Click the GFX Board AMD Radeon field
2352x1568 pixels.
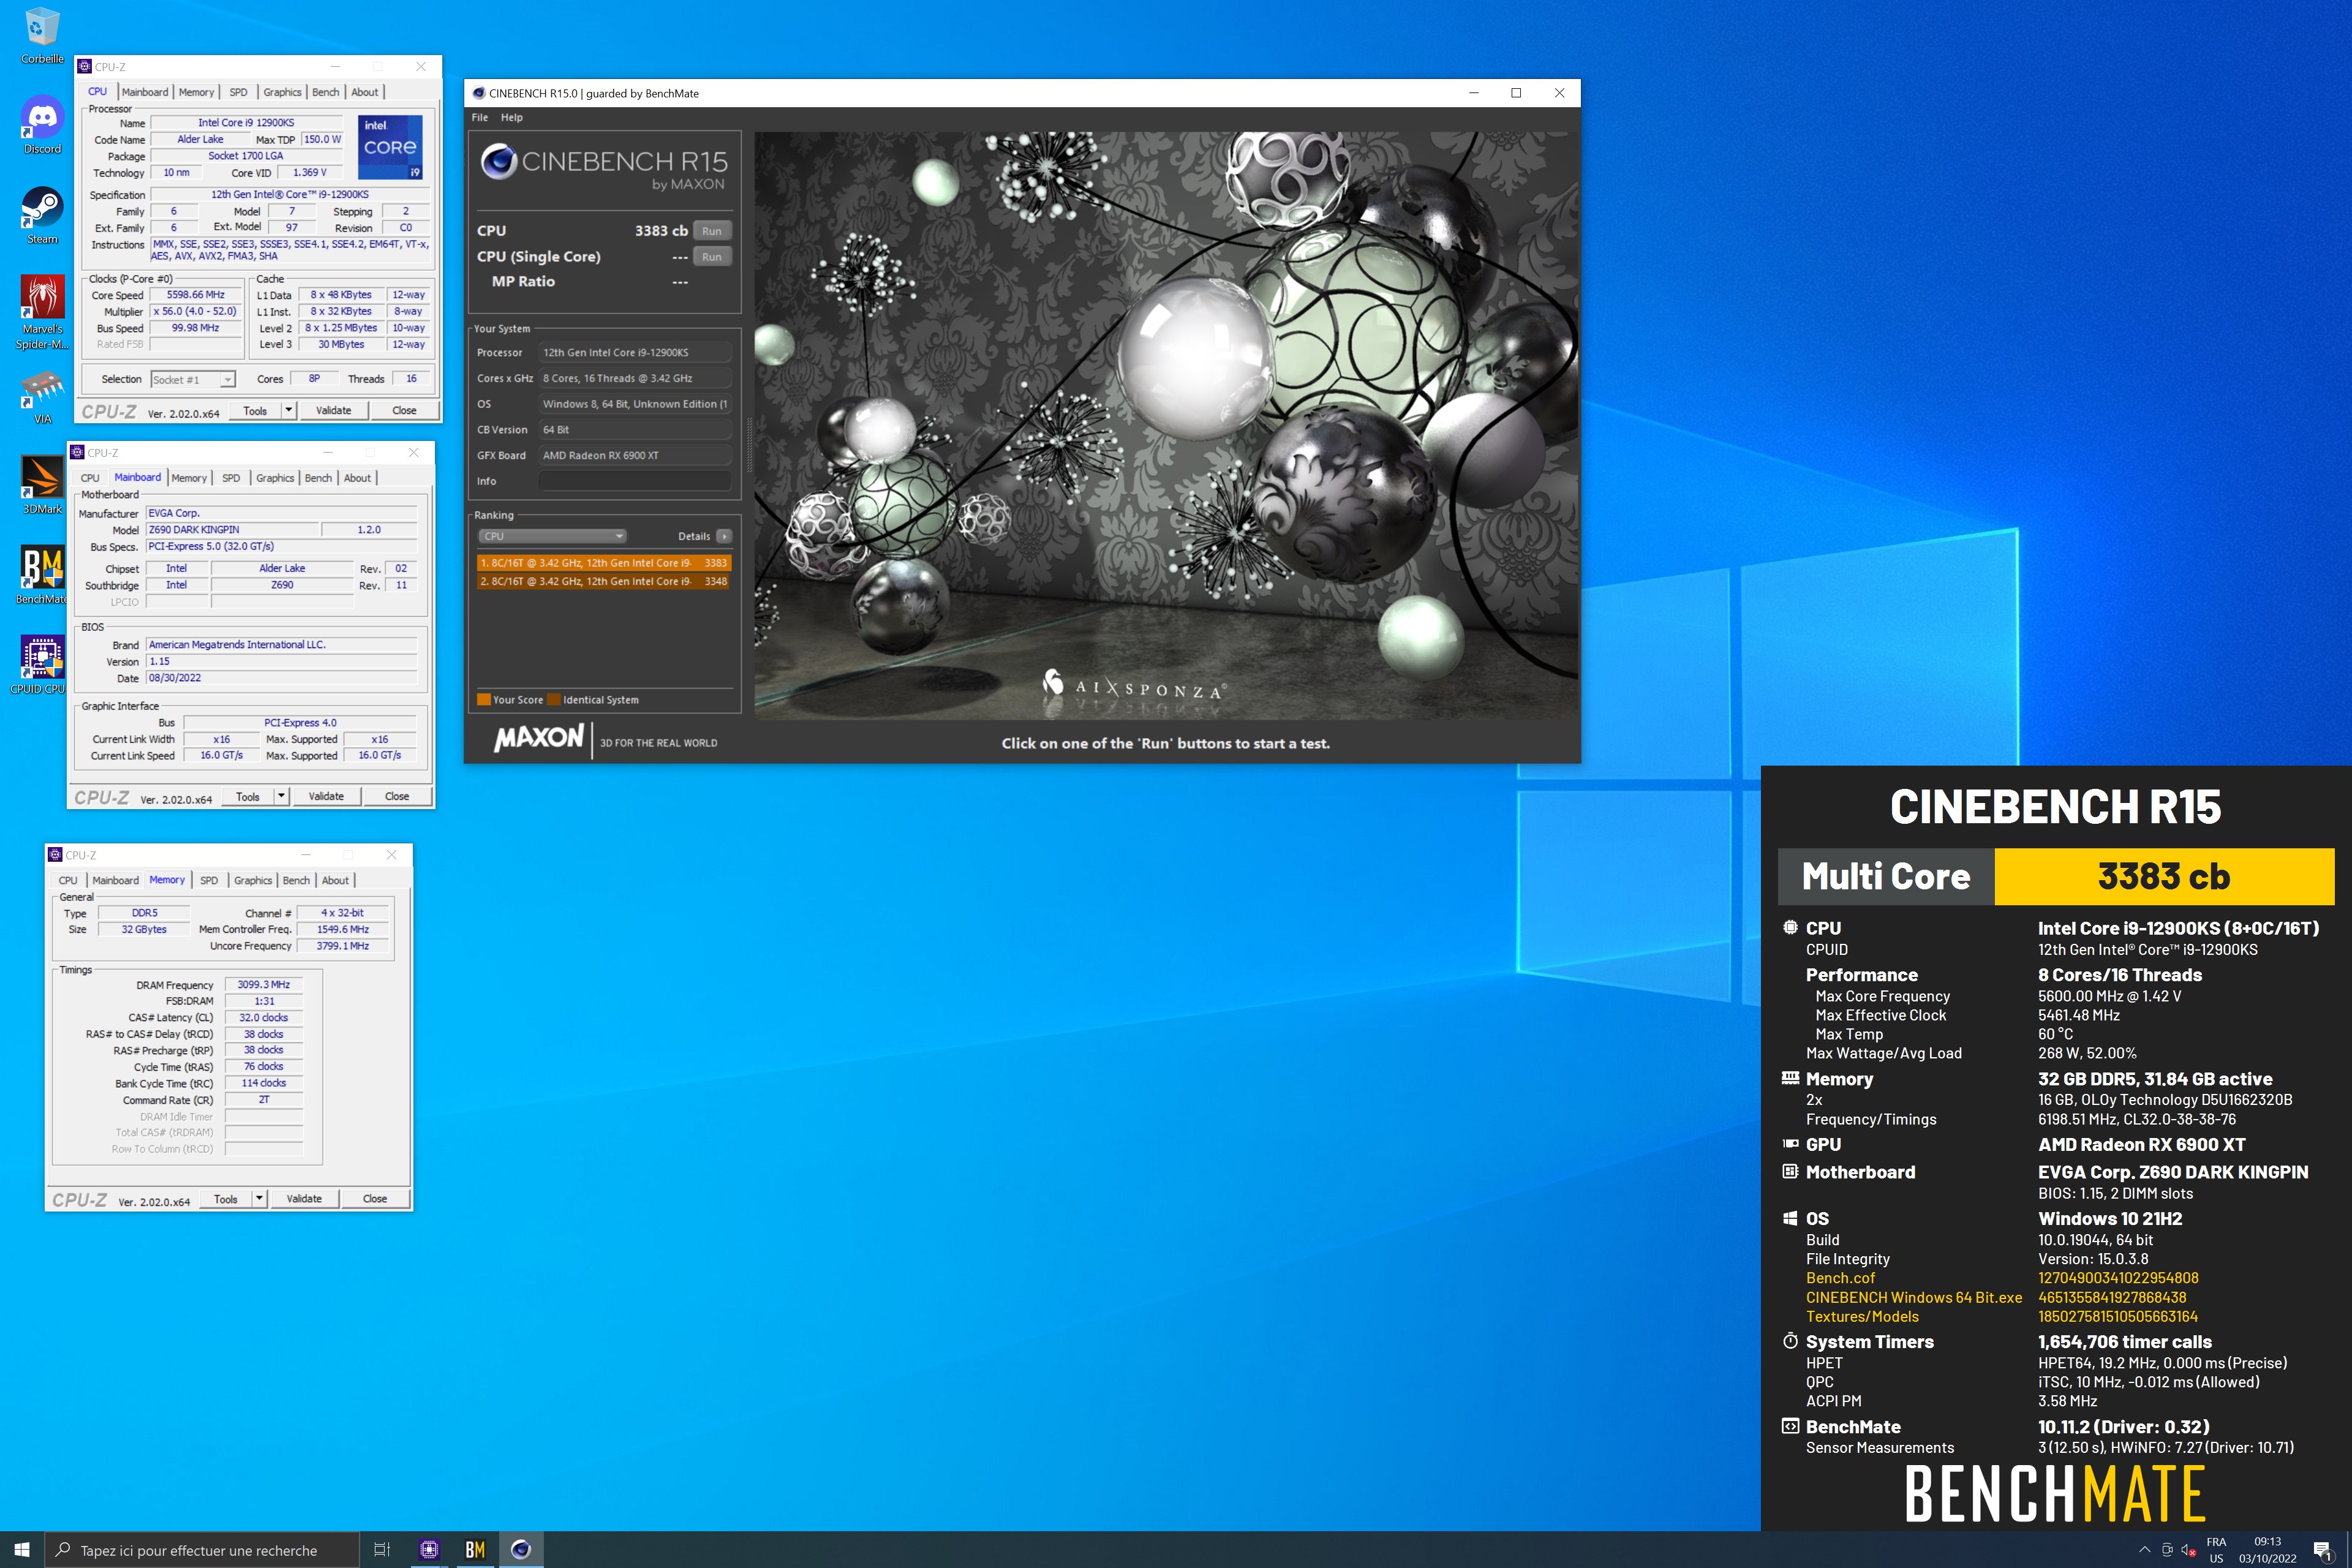(x=635, y=455)
